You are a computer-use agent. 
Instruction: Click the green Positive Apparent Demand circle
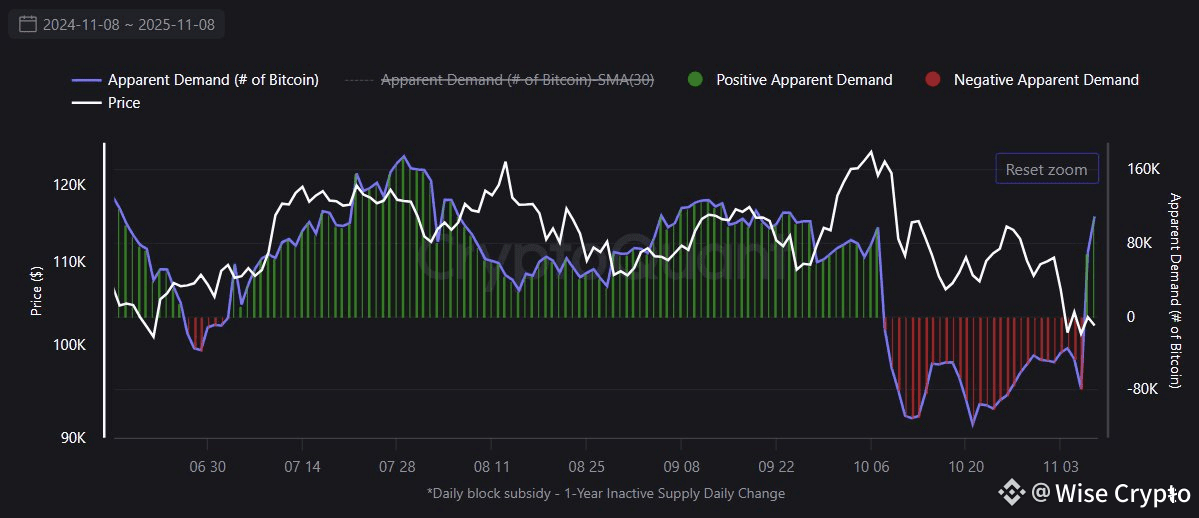tap(696, 80)
